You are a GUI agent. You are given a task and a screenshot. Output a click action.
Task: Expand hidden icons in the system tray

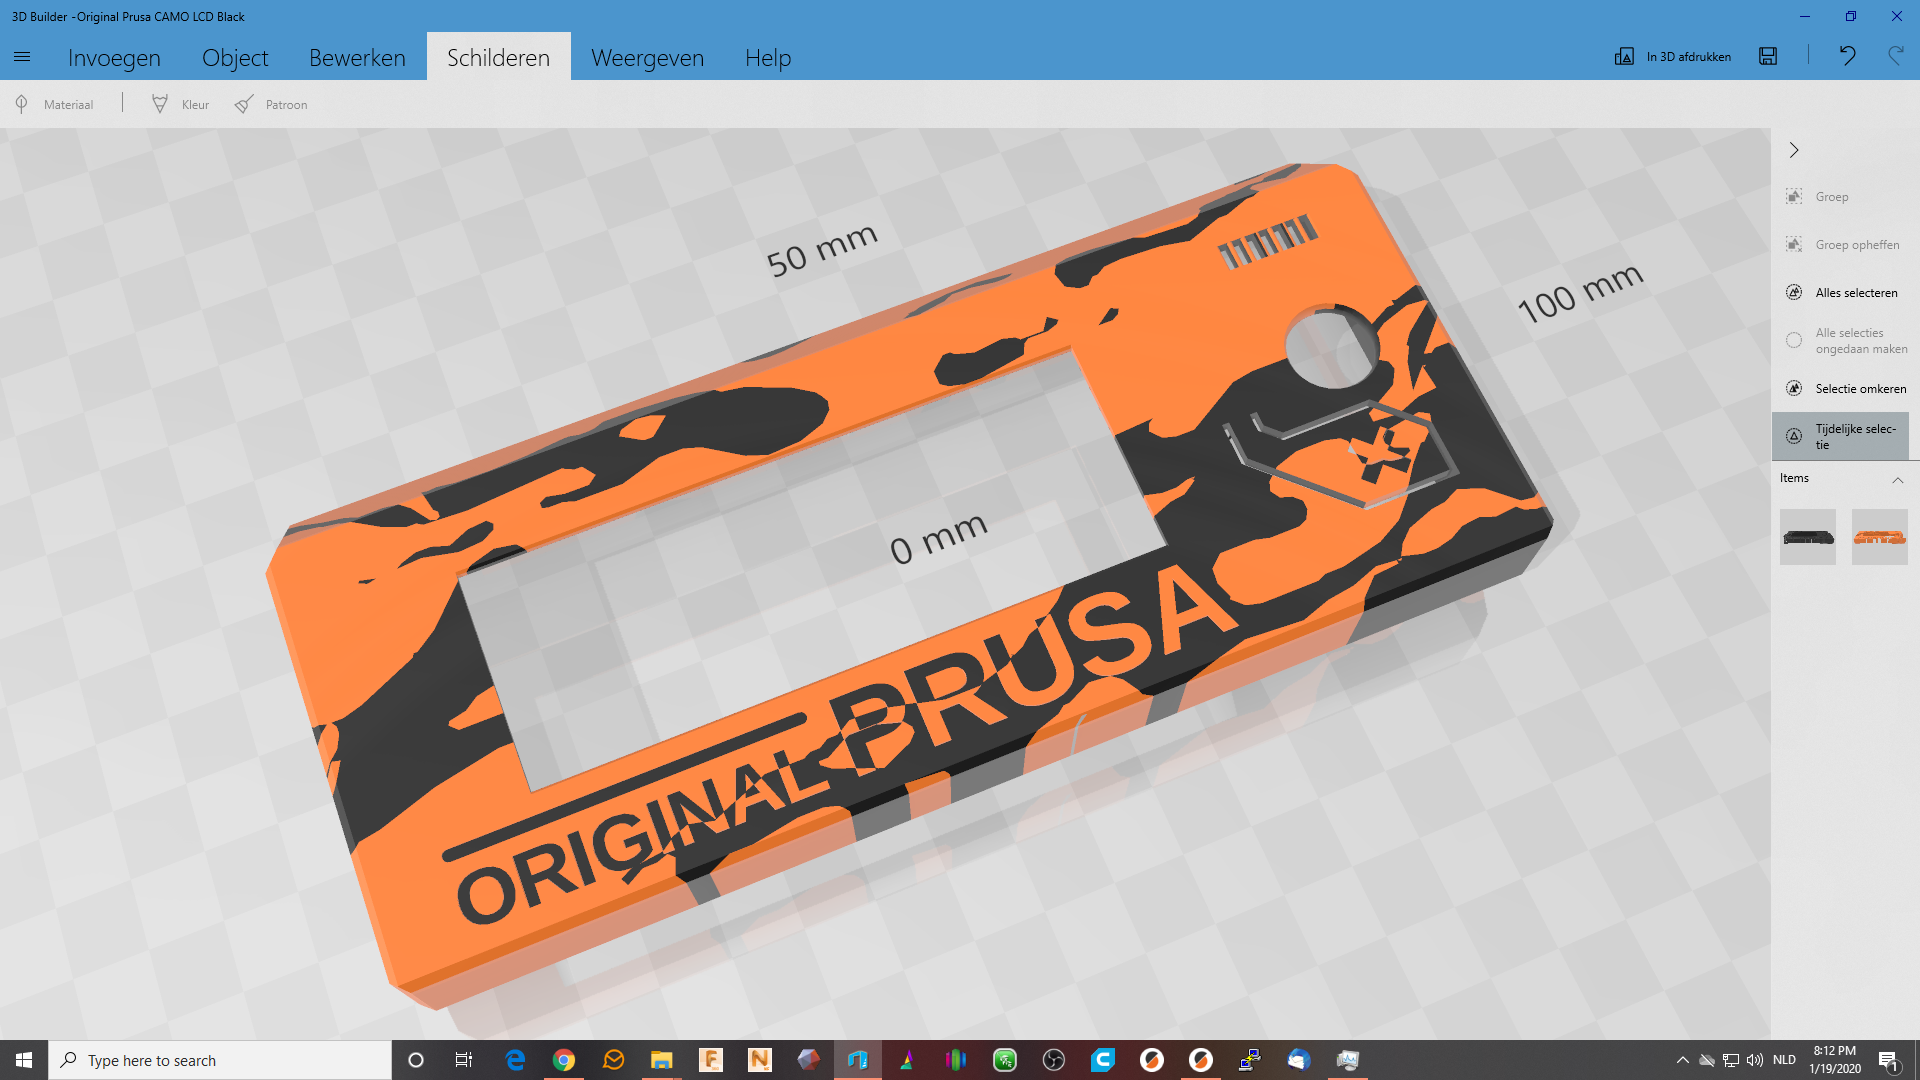point(1684,1059)
